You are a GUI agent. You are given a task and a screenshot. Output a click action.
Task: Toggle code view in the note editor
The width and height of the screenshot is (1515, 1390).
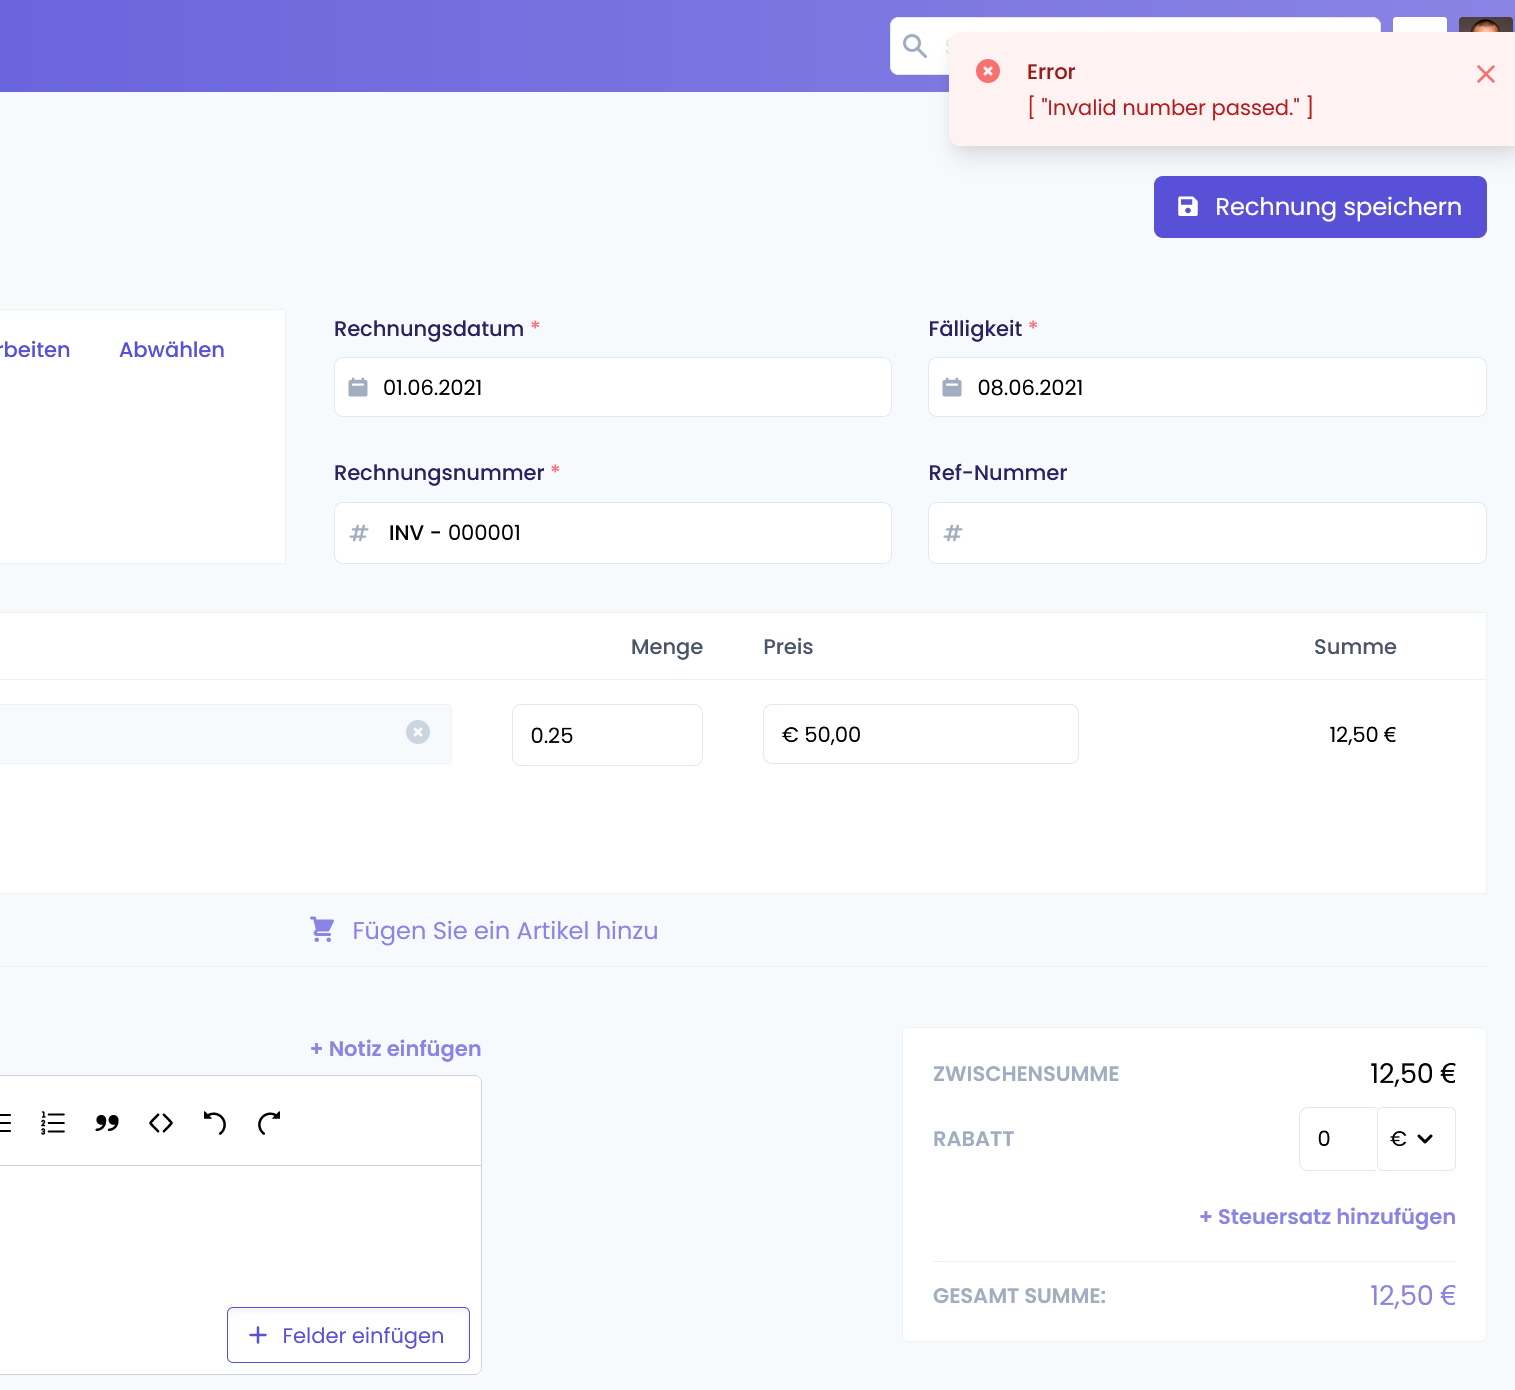point(160,1123)
